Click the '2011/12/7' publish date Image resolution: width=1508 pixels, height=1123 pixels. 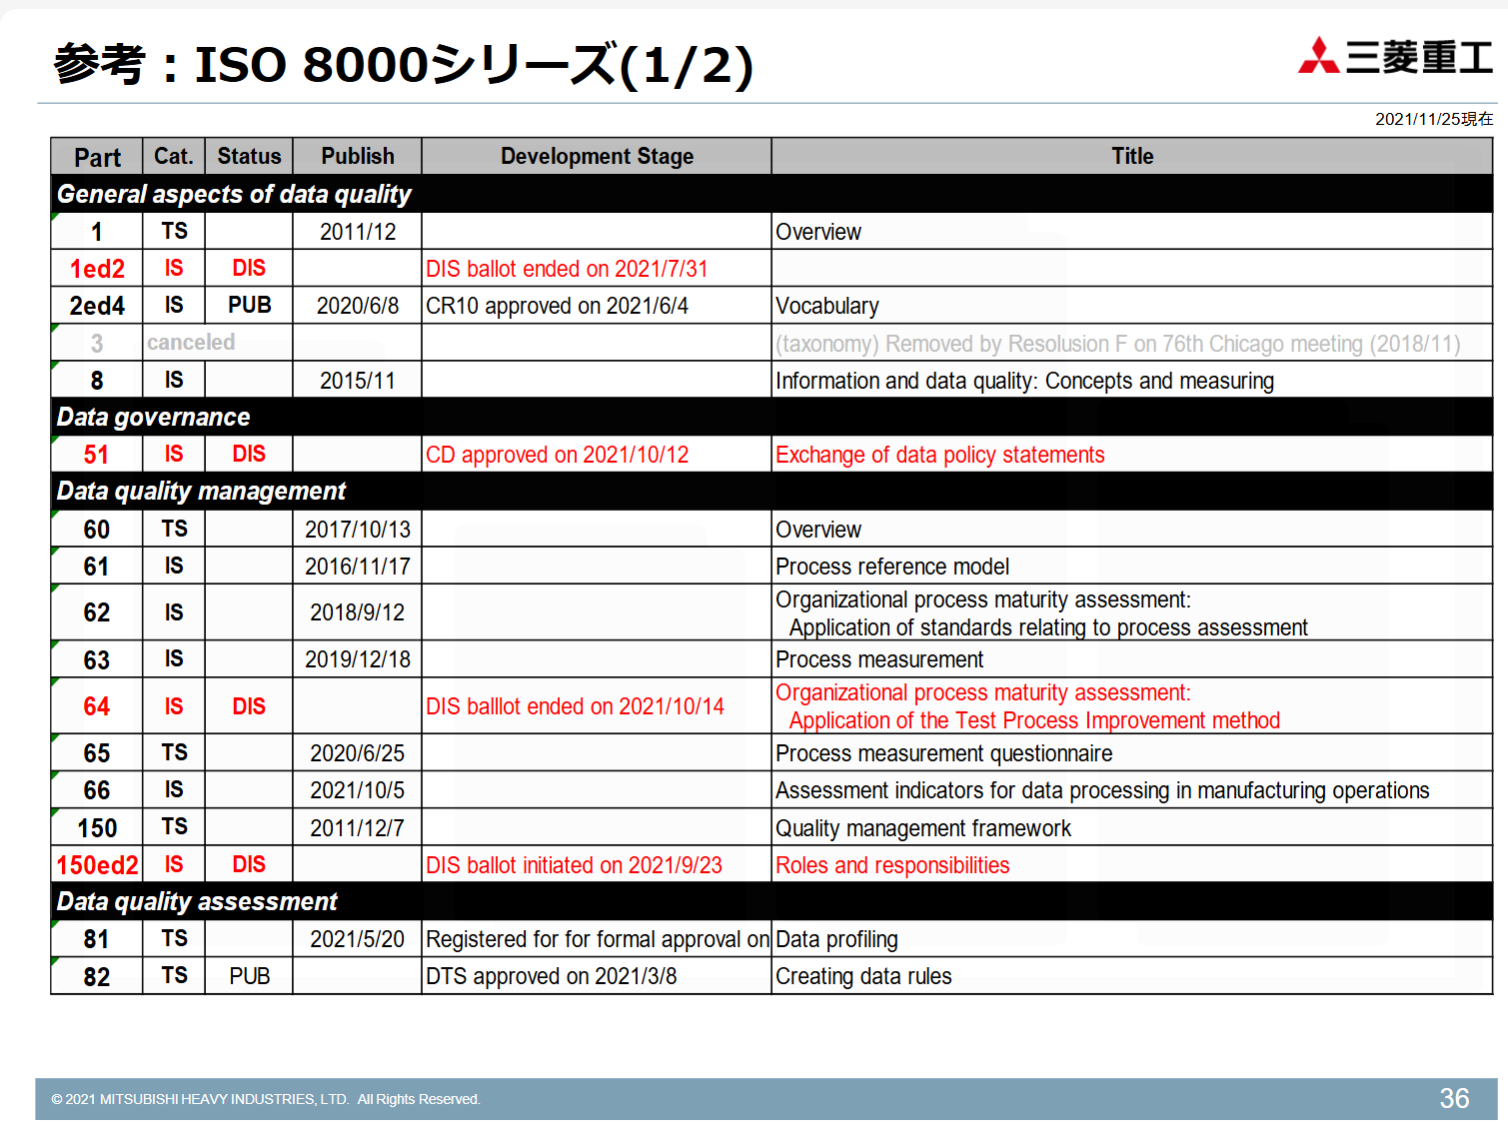pos(357,829)
